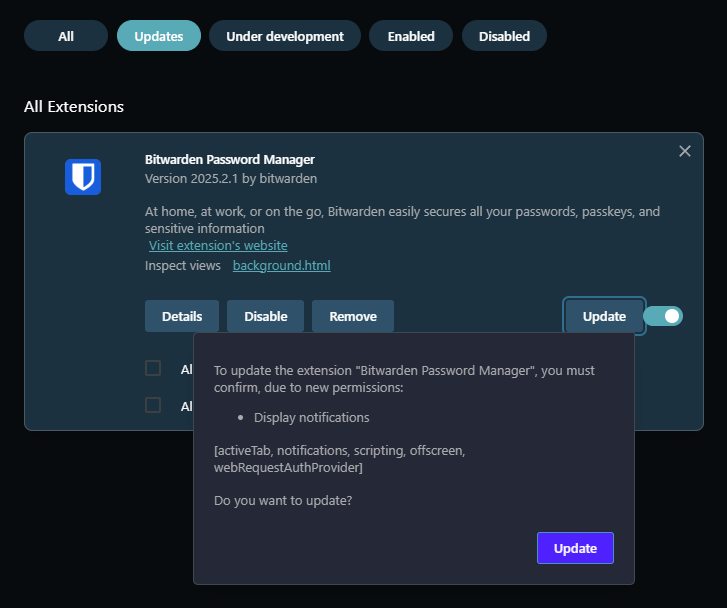Show only Enabled extensions

pyautogui.click(x=411, y=36)
